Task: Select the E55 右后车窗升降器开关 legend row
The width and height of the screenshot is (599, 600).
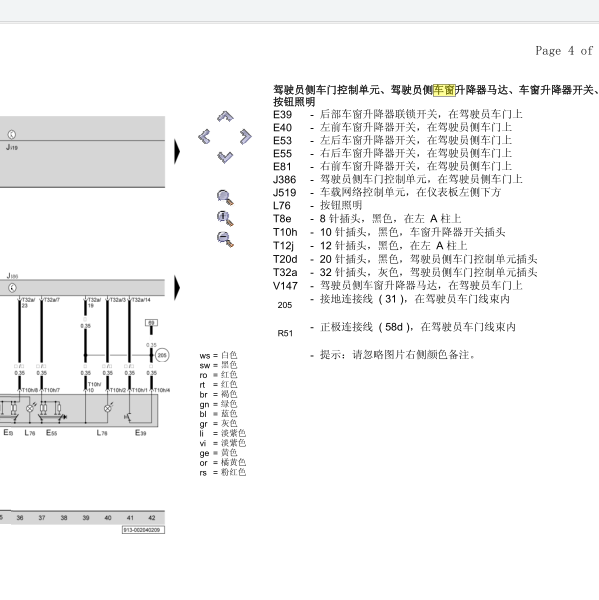Action: [x=392, y=153]
